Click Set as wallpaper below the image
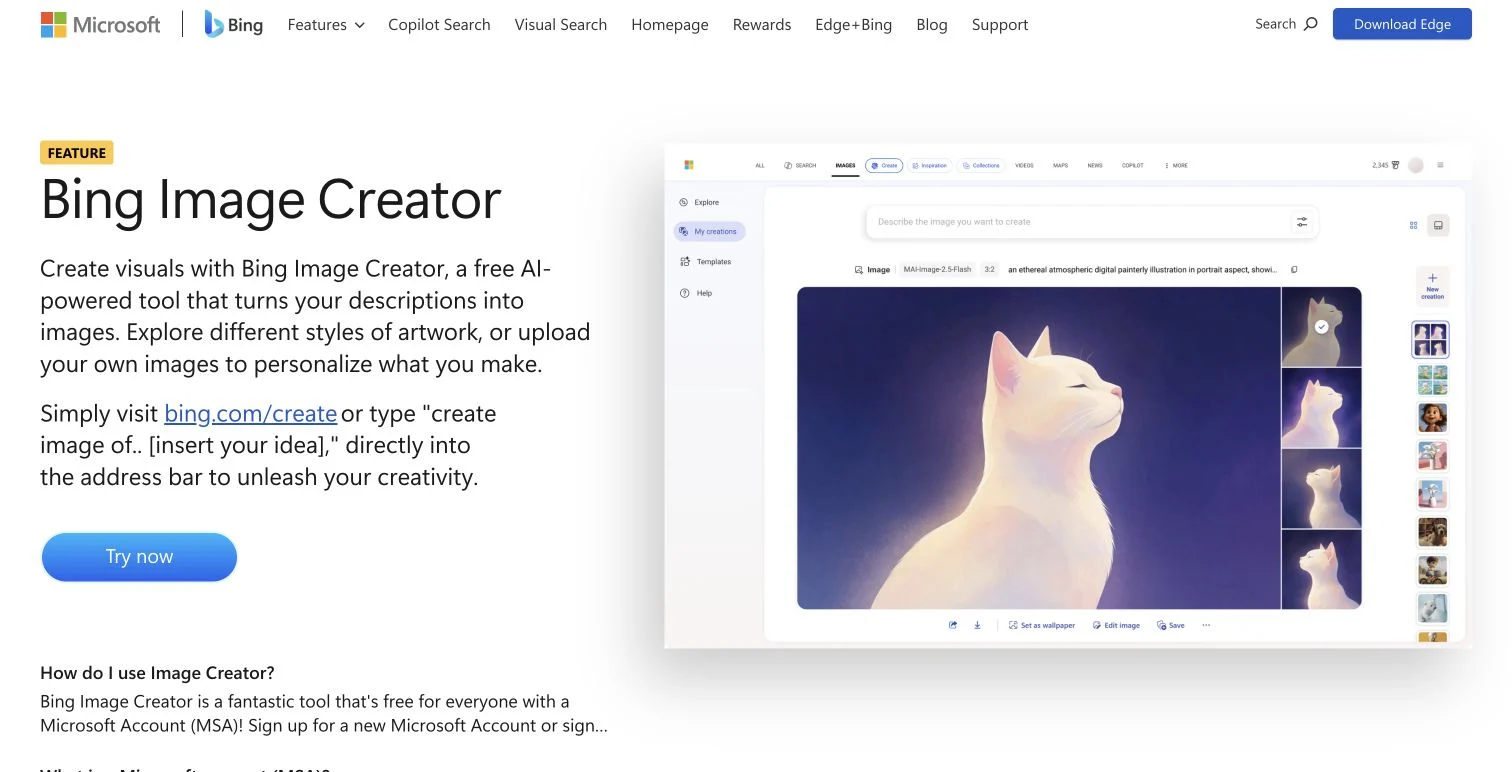 [1041, 625]
